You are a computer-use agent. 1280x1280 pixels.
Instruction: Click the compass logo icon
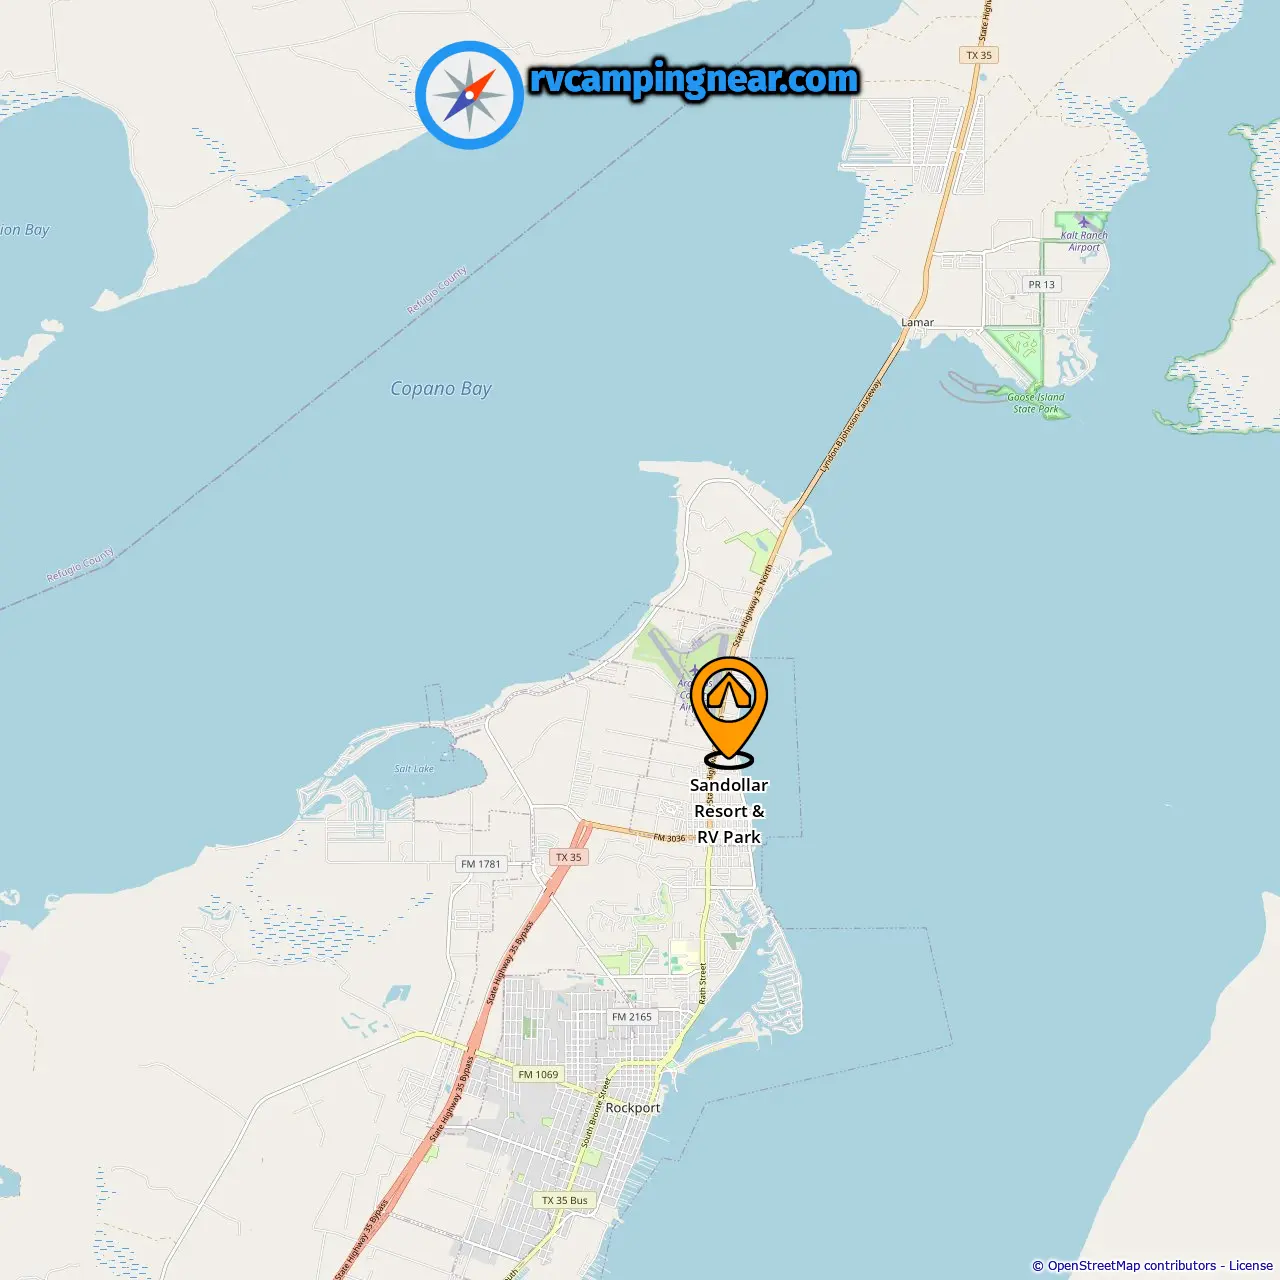coord(470,95)
